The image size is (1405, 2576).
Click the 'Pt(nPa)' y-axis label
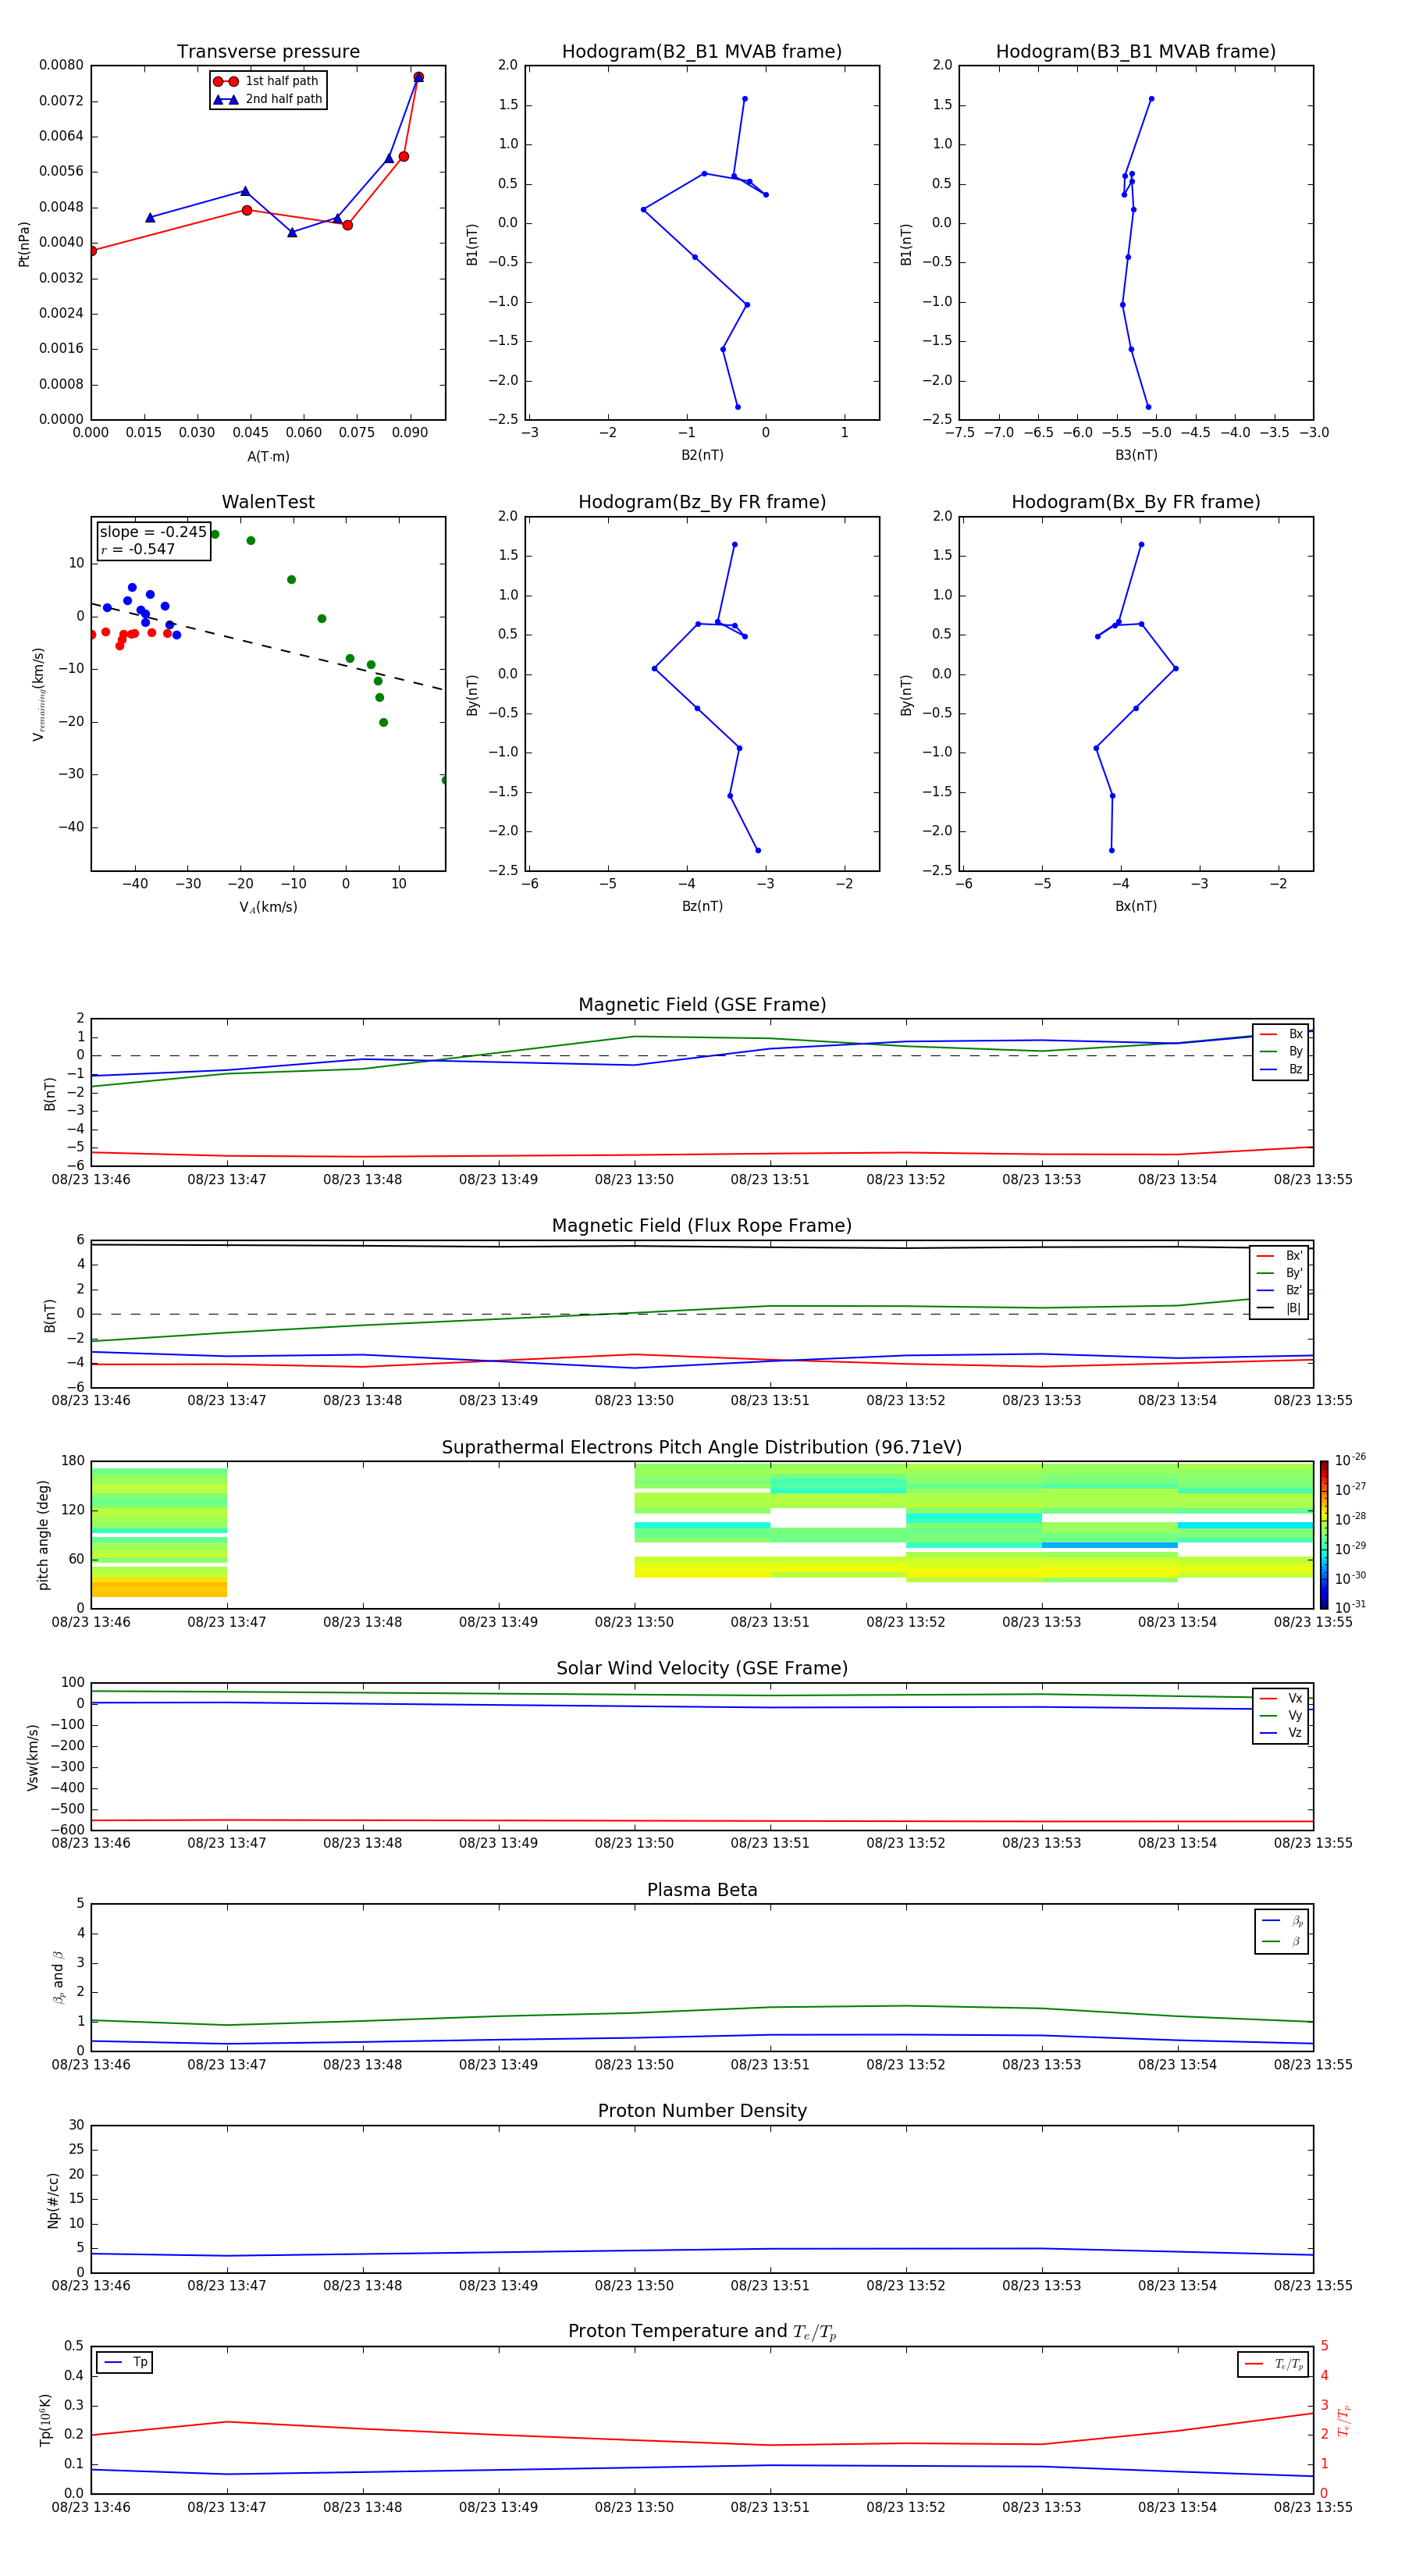click(x=24, y=243)
